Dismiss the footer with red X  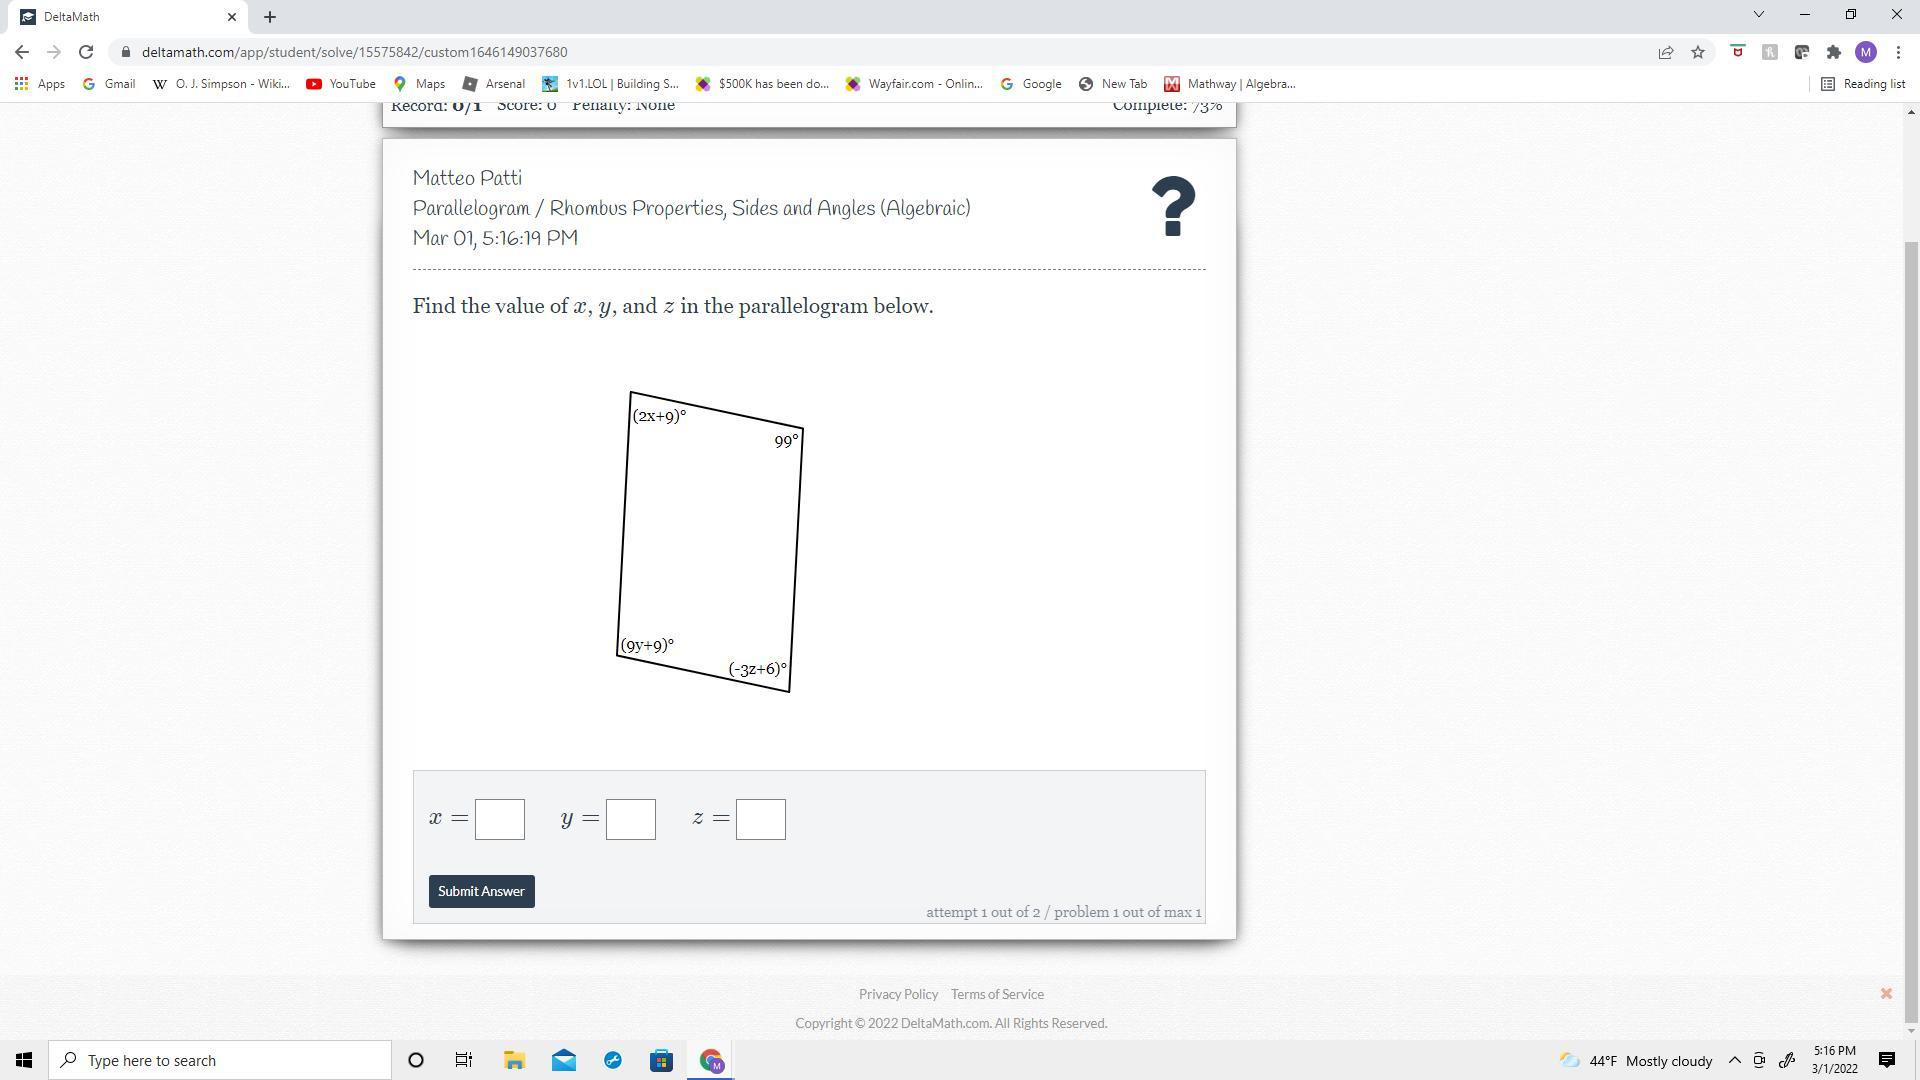tap(1886, 993)
